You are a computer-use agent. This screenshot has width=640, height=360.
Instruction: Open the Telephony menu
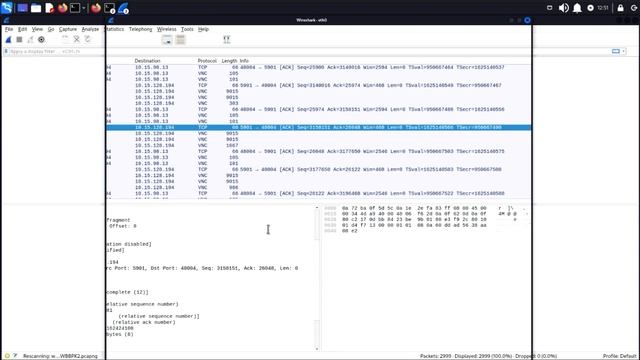tap(140, 29)
